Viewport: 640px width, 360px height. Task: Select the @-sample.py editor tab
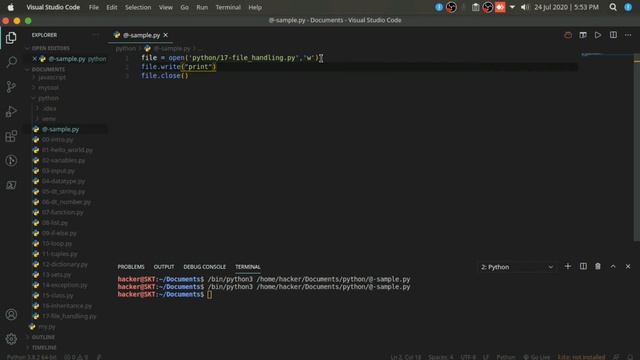pos(140,35)
